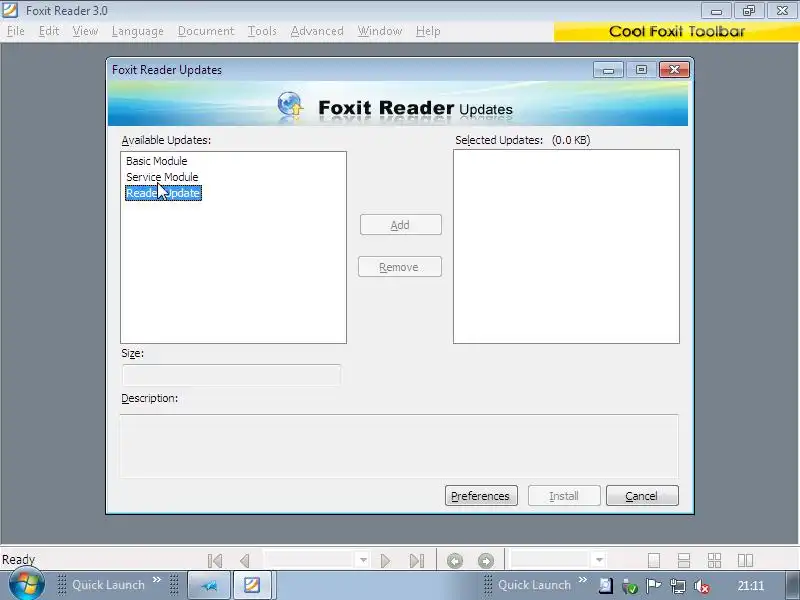The width and height of the screenshot is (800, 600).
Task: Click the next view round button
Action: (x=486, y=561)
